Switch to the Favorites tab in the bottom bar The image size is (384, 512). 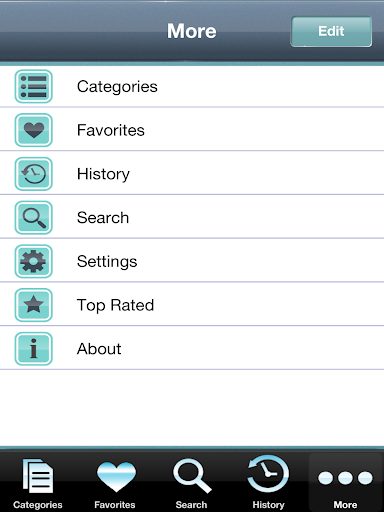click(115, 483)
